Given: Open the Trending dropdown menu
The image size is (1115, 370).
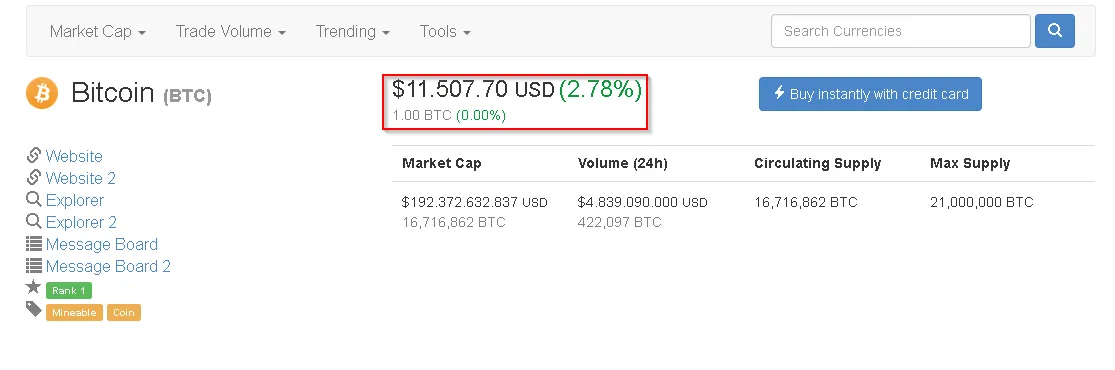Looking at the screenshot, I should coord(353,31).
